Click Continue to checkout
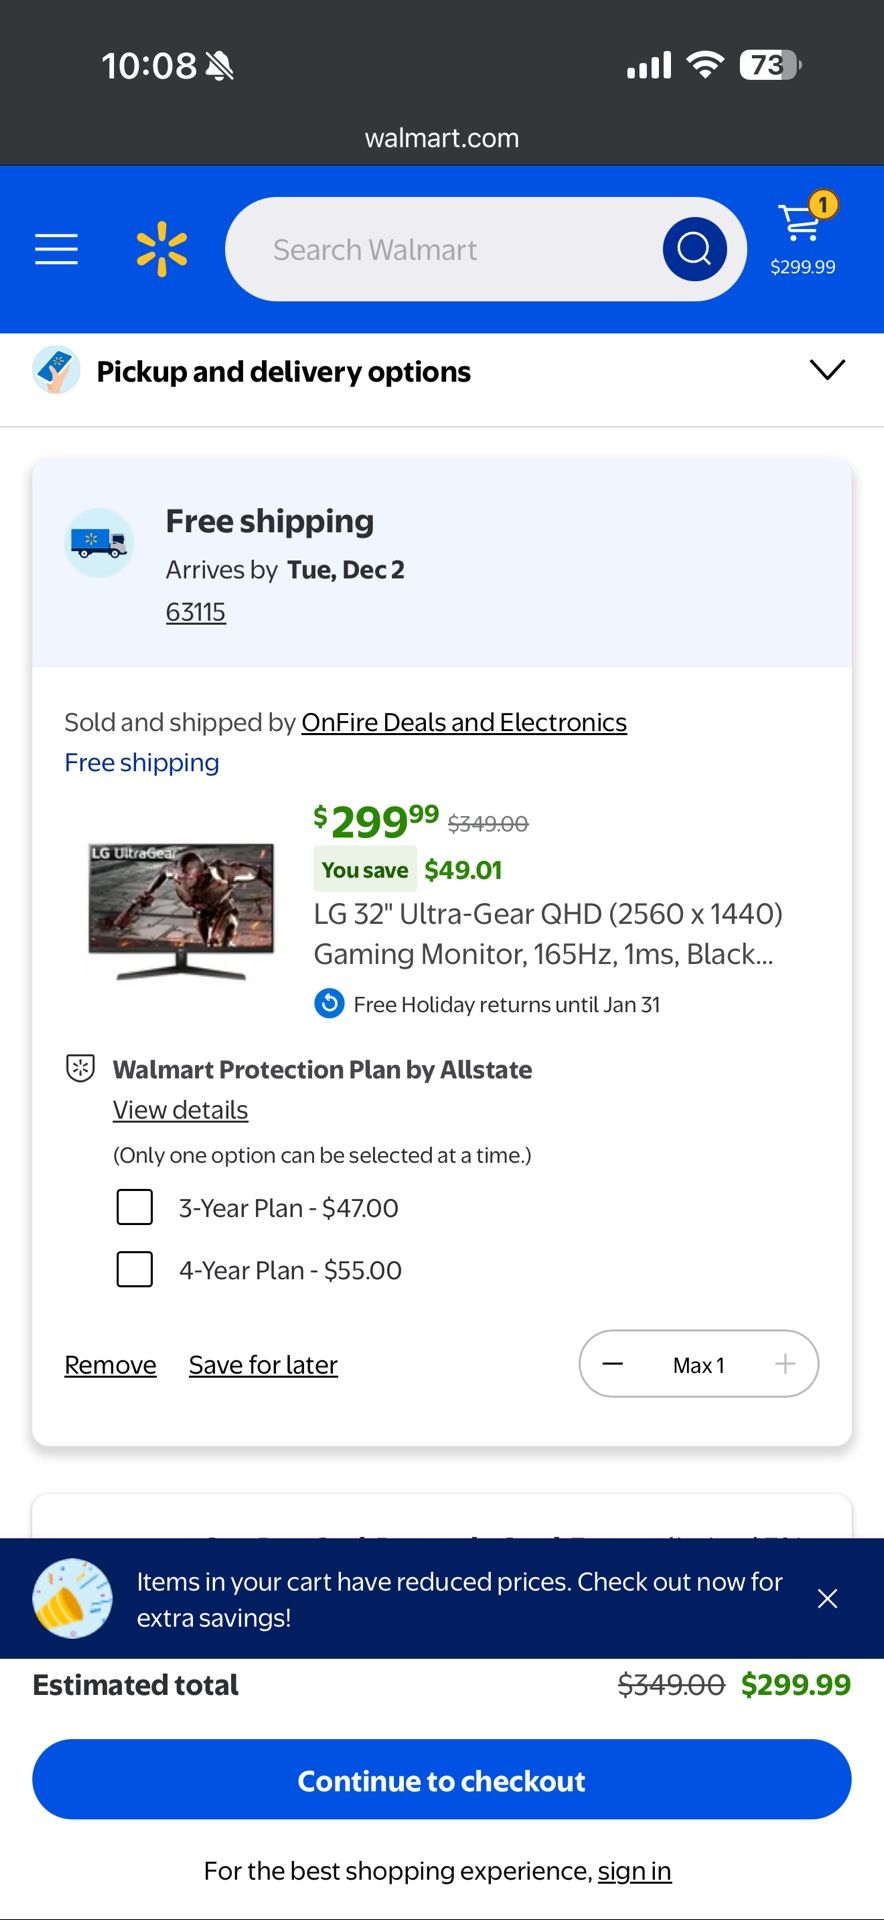 [x=441, y=1780]
